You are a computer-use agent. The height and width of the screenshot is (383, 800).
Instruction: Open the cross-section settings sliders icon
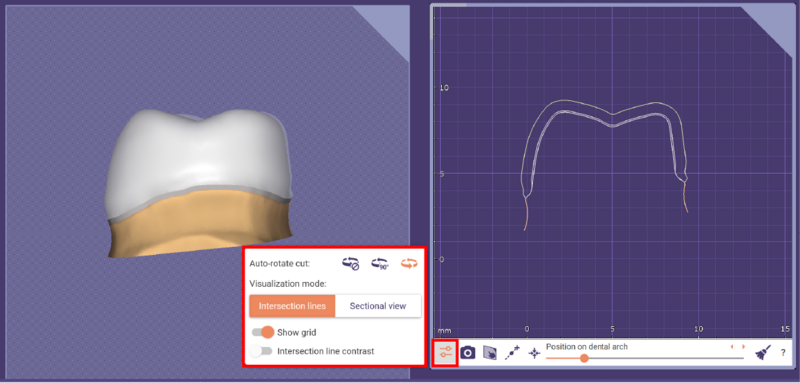446,352
